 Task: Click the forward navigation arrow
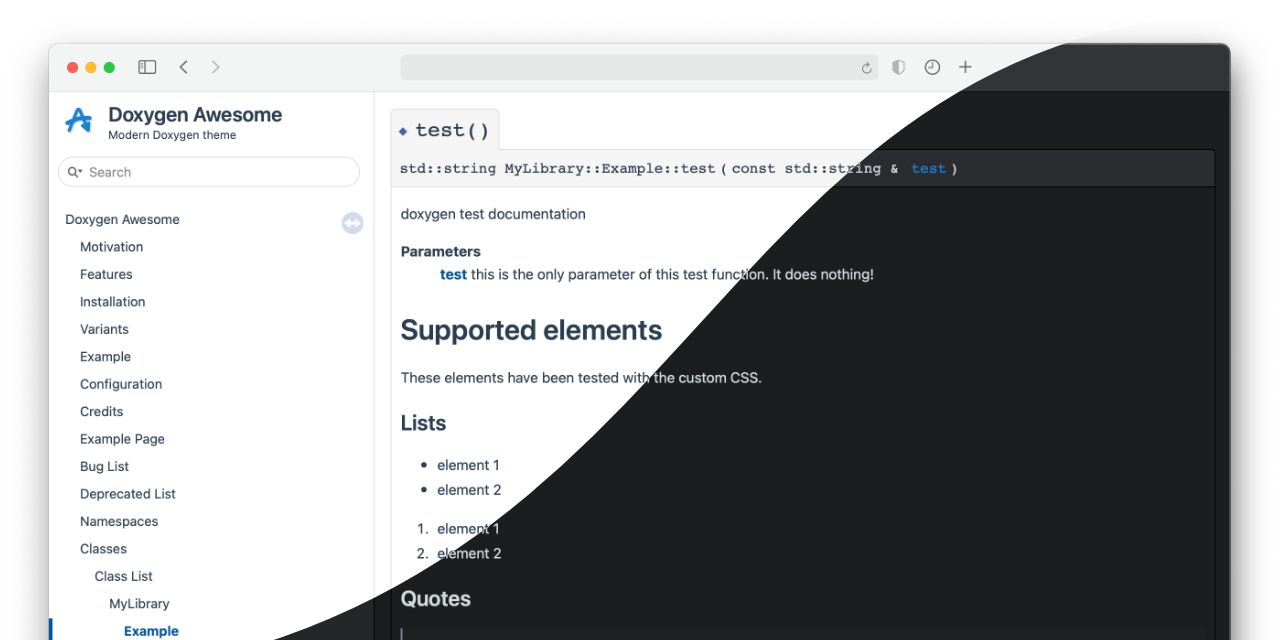(216, 67)
